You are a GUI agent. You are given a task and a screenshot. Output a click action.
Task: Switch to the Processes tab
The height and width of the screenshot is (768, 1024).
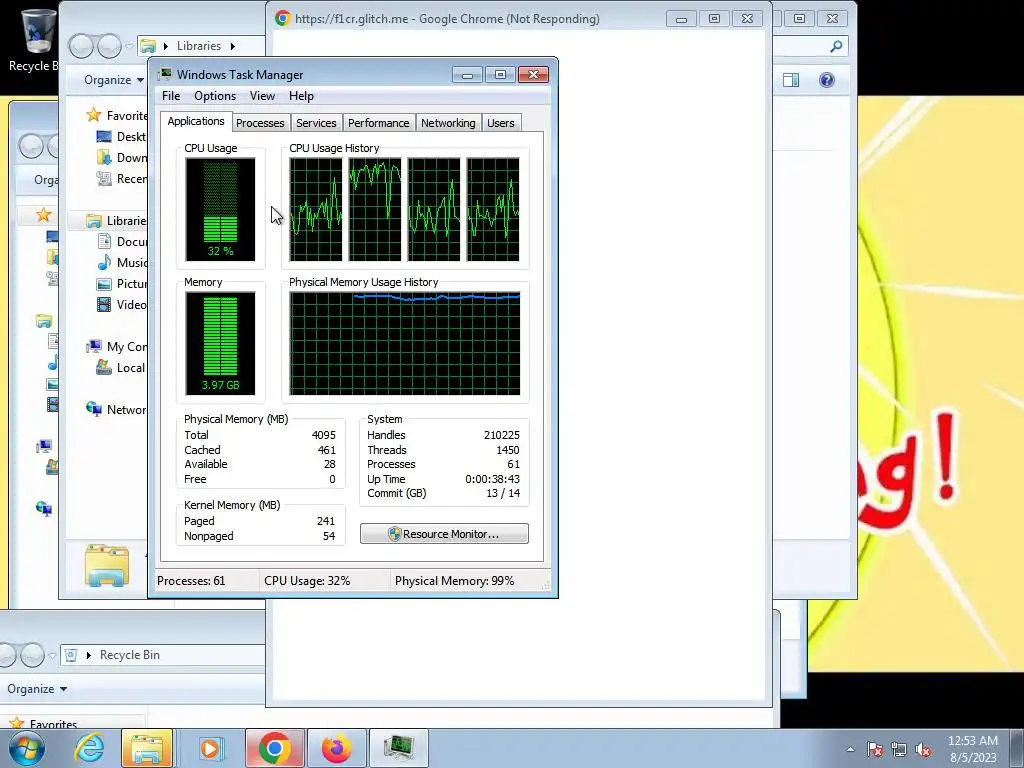260,123
